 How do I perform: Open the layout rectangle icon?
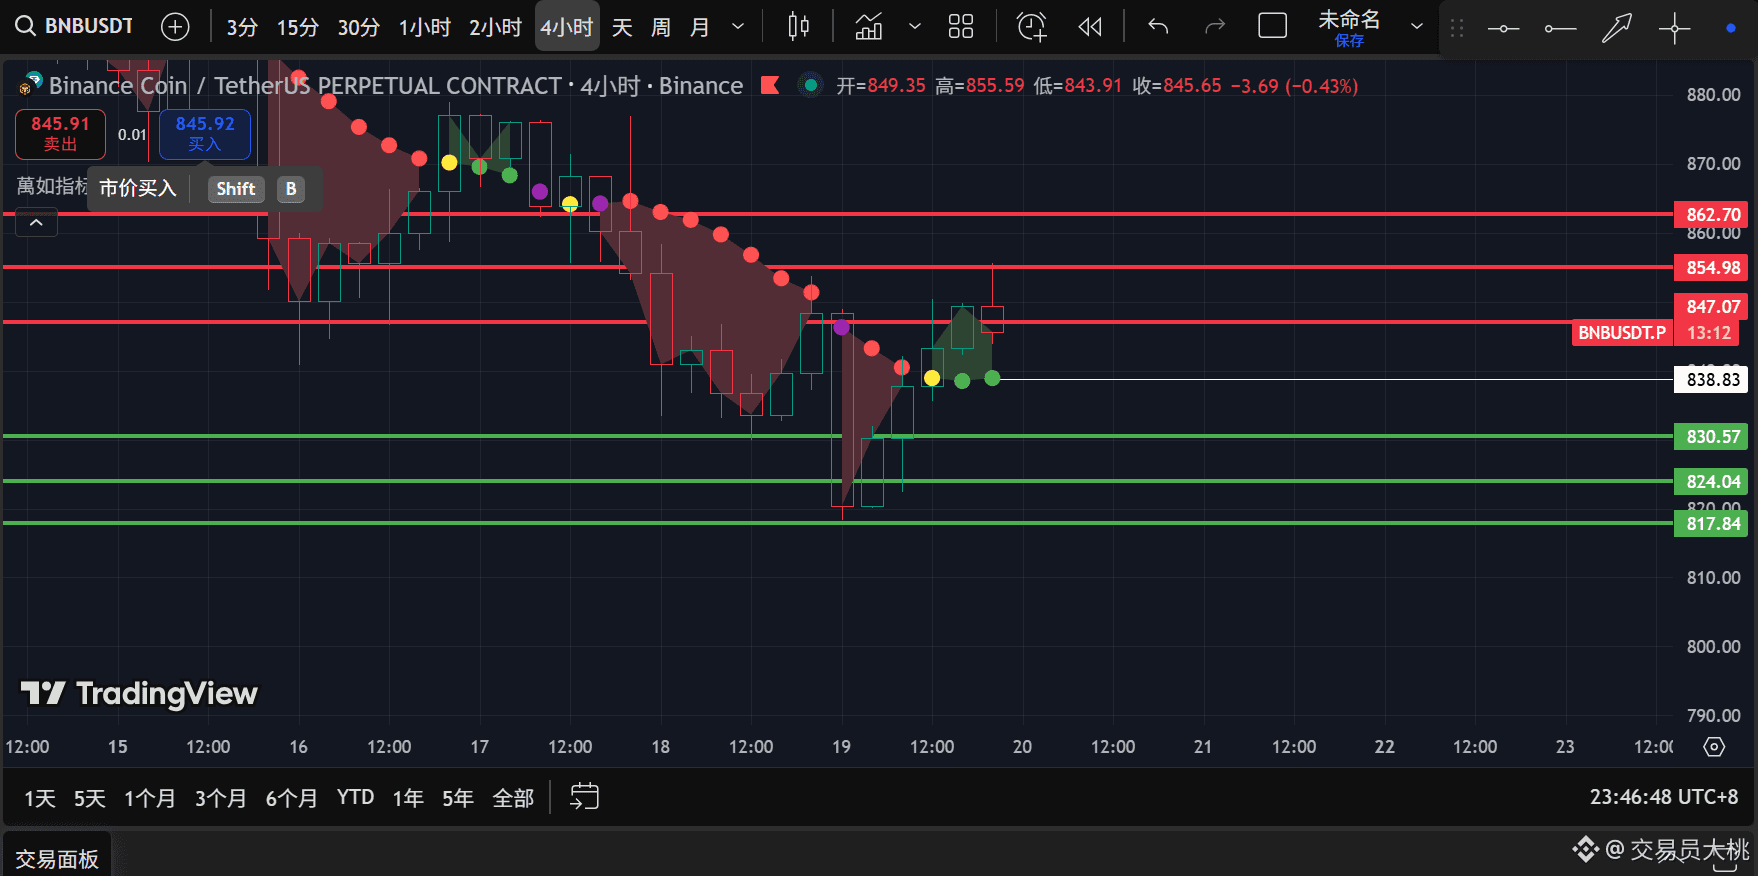click(1272, 26)
